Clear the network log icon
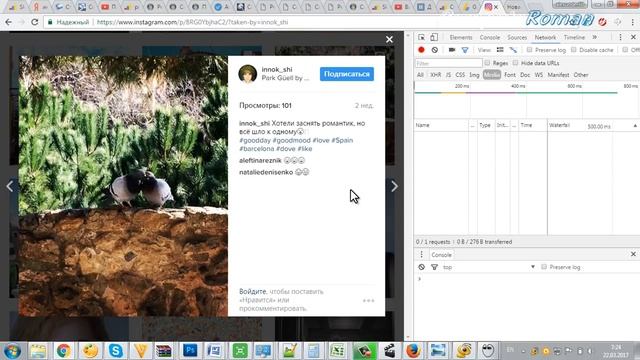Image resolution: width=640 pixels, height=360 pixels. coord(435,50)
